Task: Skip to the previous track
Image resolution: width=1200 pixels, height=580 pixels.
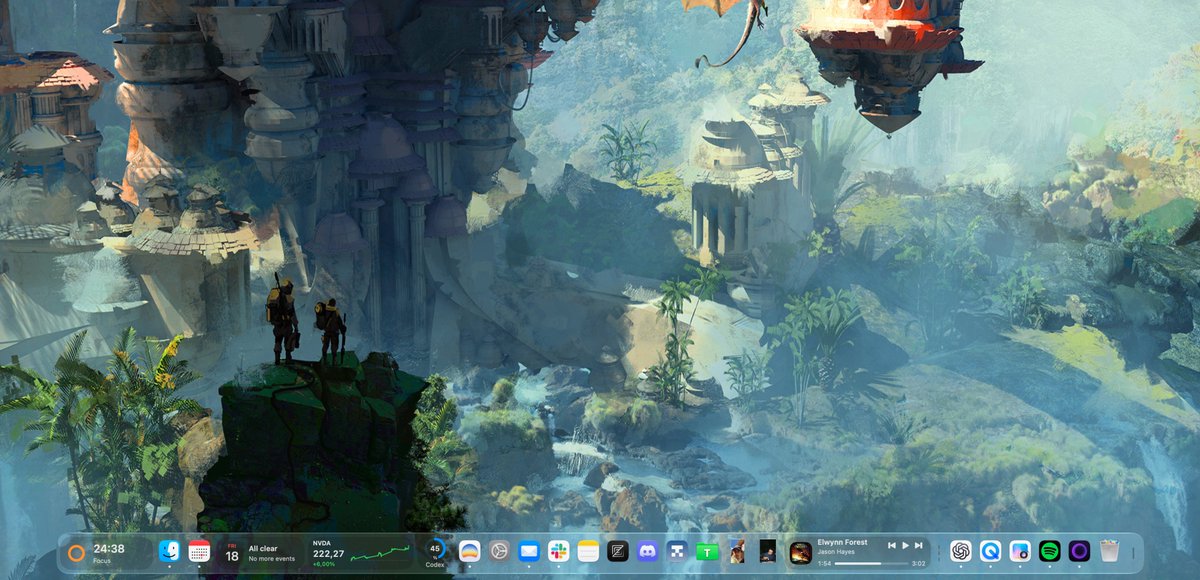Action: point(891,545)
